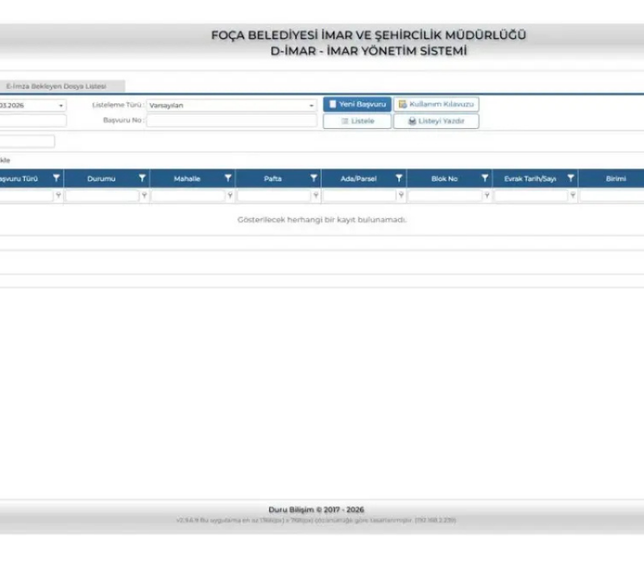Open filter menu for Durumu column
644x580 pixels.
click(x=142, y=178)
